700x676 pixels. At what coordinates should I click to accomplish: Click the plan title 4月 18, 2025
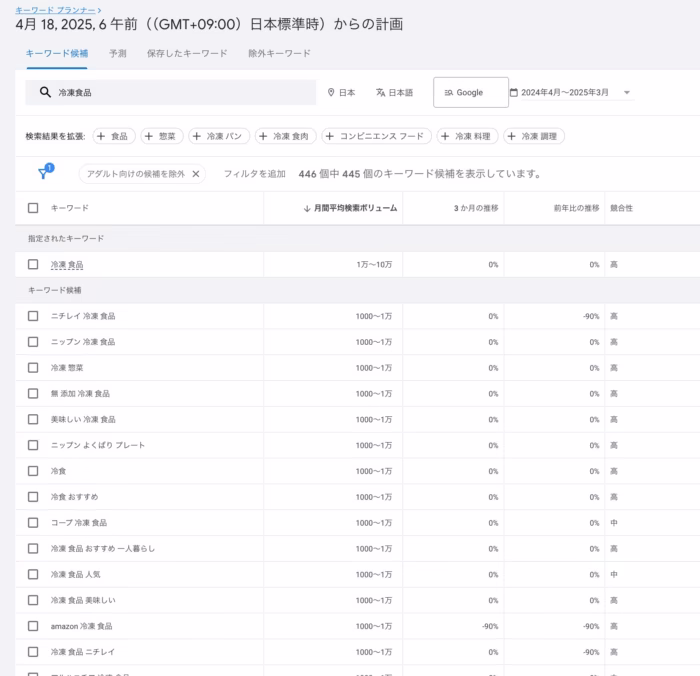pos(209,24)
